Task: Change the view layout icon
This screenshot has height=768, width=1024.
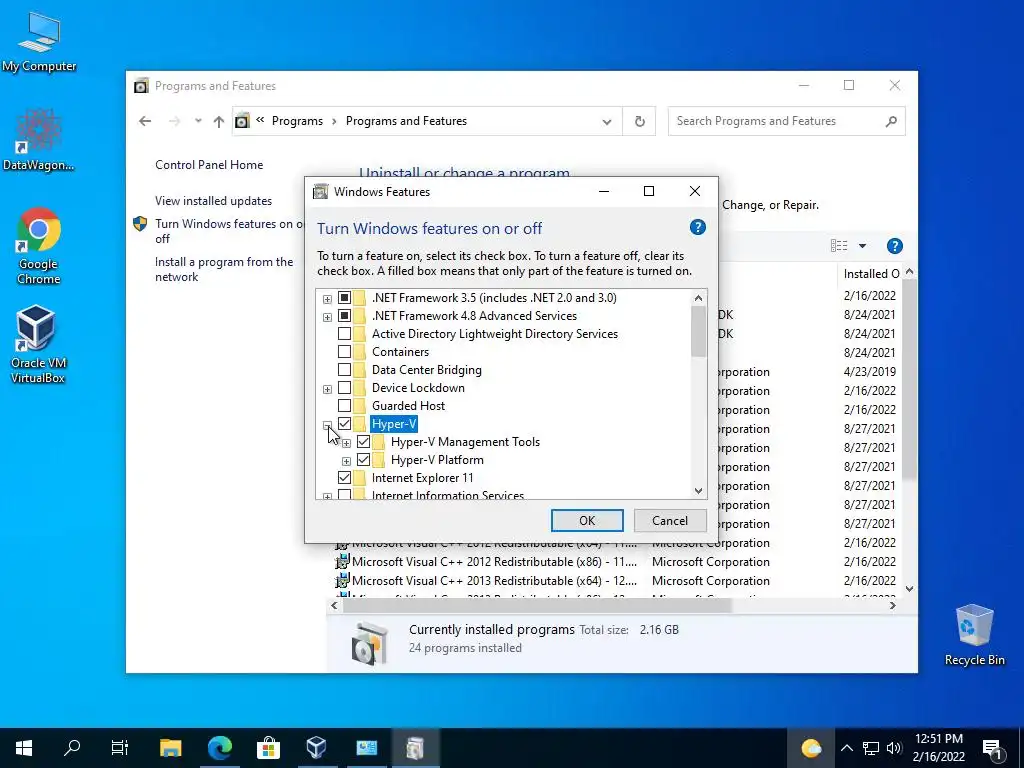Action: 839,246
